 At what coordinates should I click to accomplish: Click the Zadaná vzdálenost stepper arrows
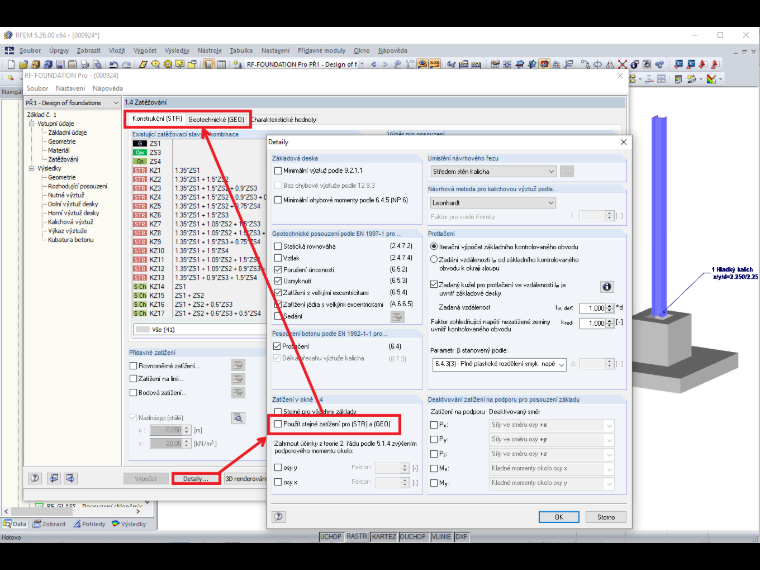[x=609, y=308]
